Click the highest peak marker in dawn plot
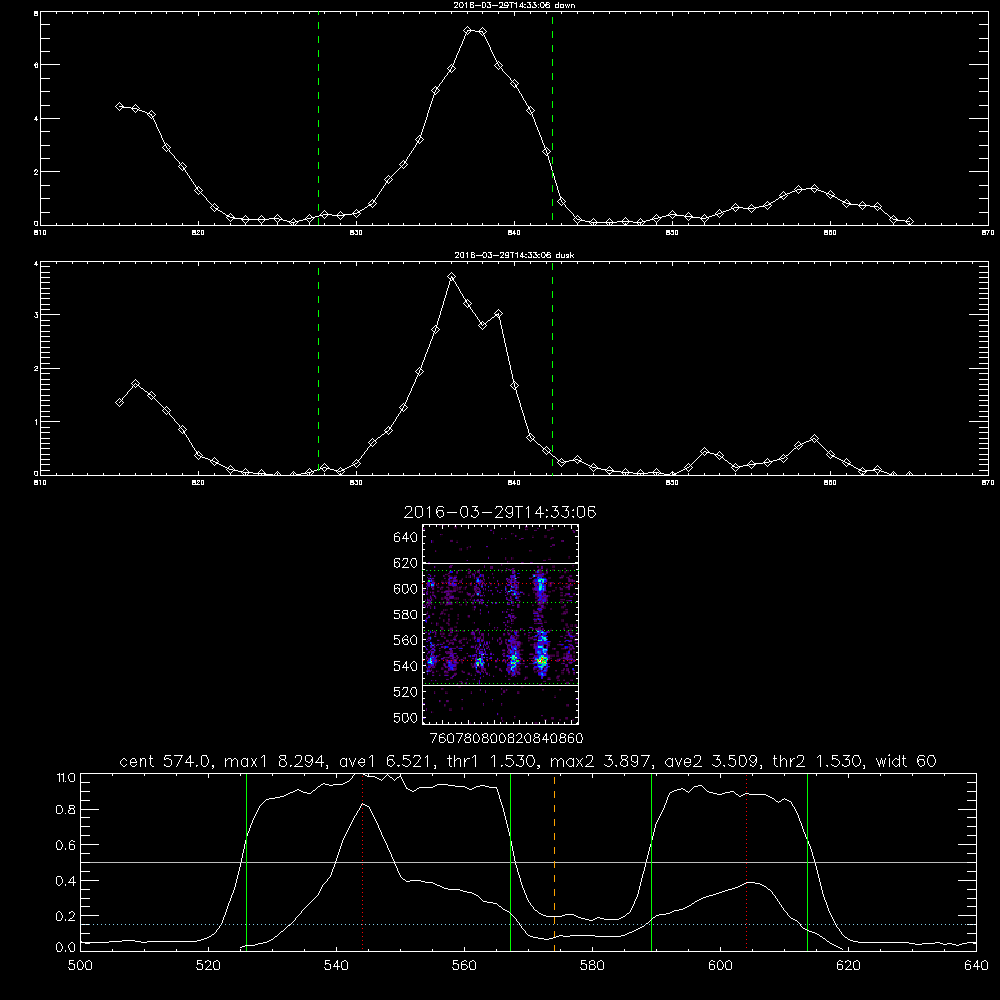 [x=467, y=31]
